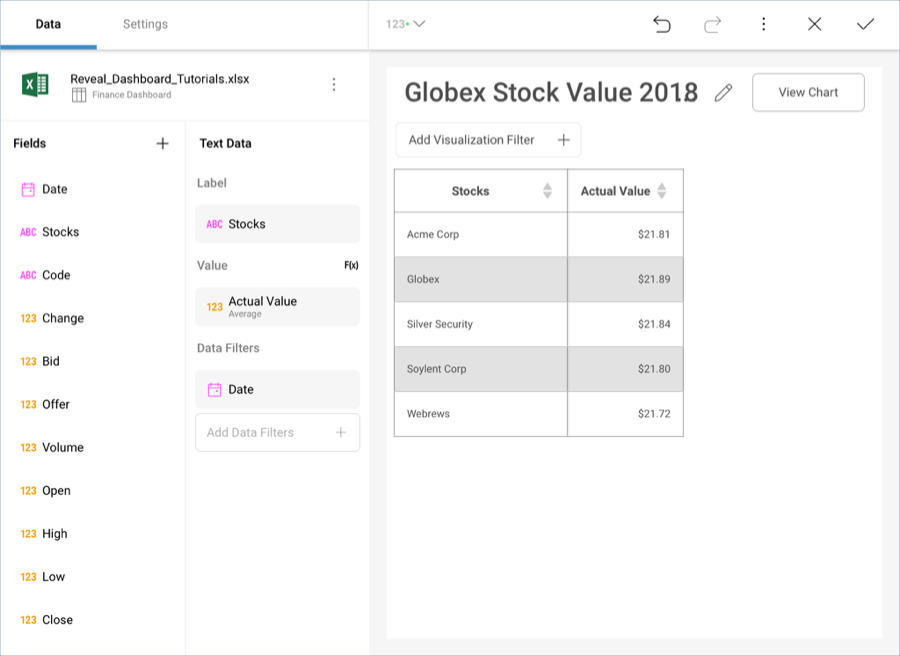Select the Soylent Corp cell
The width and height of the screenshot is (900, 656).
pyautogui.click(x=481, y=368)
